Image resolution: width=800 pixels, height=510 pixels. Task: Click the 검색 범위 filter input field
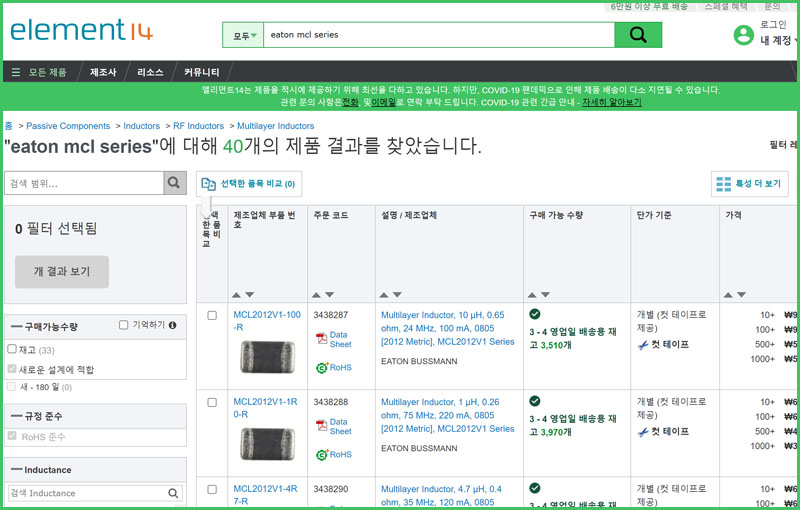coord(84,183)
